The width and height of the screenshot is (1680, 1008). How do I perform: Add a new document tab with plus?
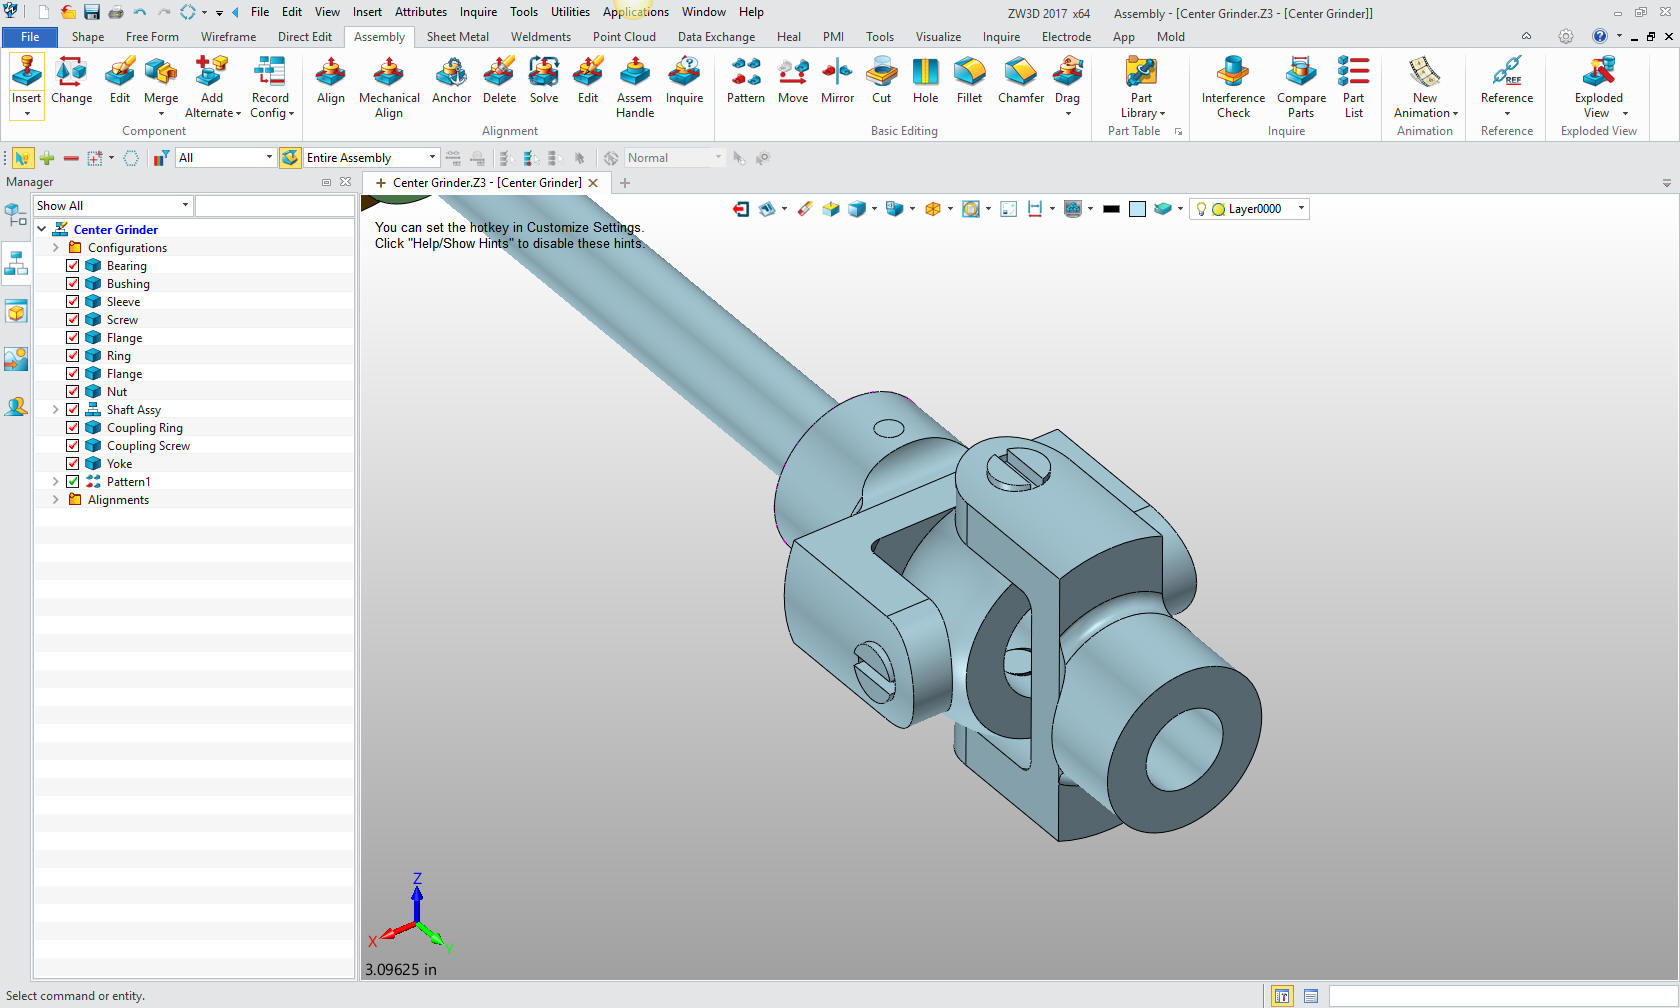click(x=625, y=183)
